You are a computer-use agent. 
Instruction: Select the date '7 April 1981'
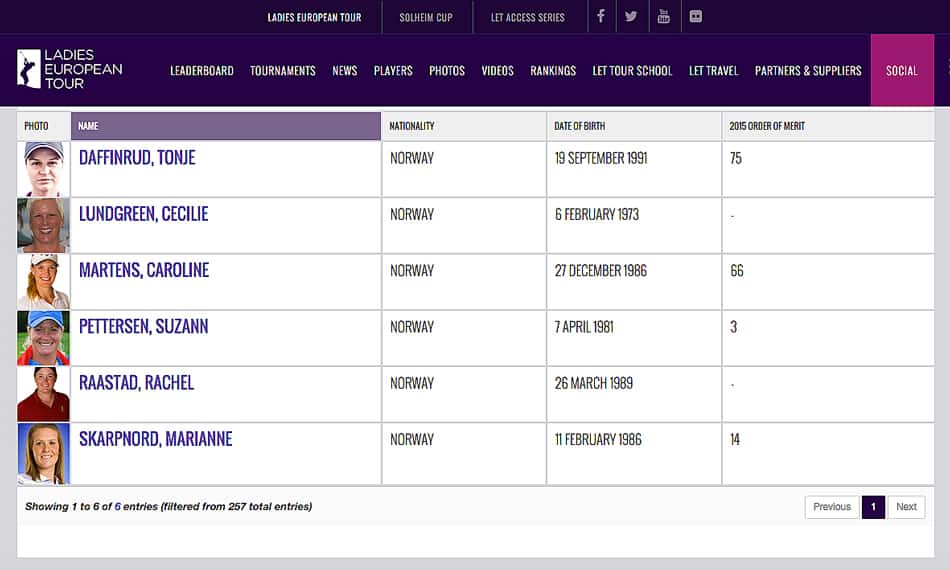click(x=584, y=328)
